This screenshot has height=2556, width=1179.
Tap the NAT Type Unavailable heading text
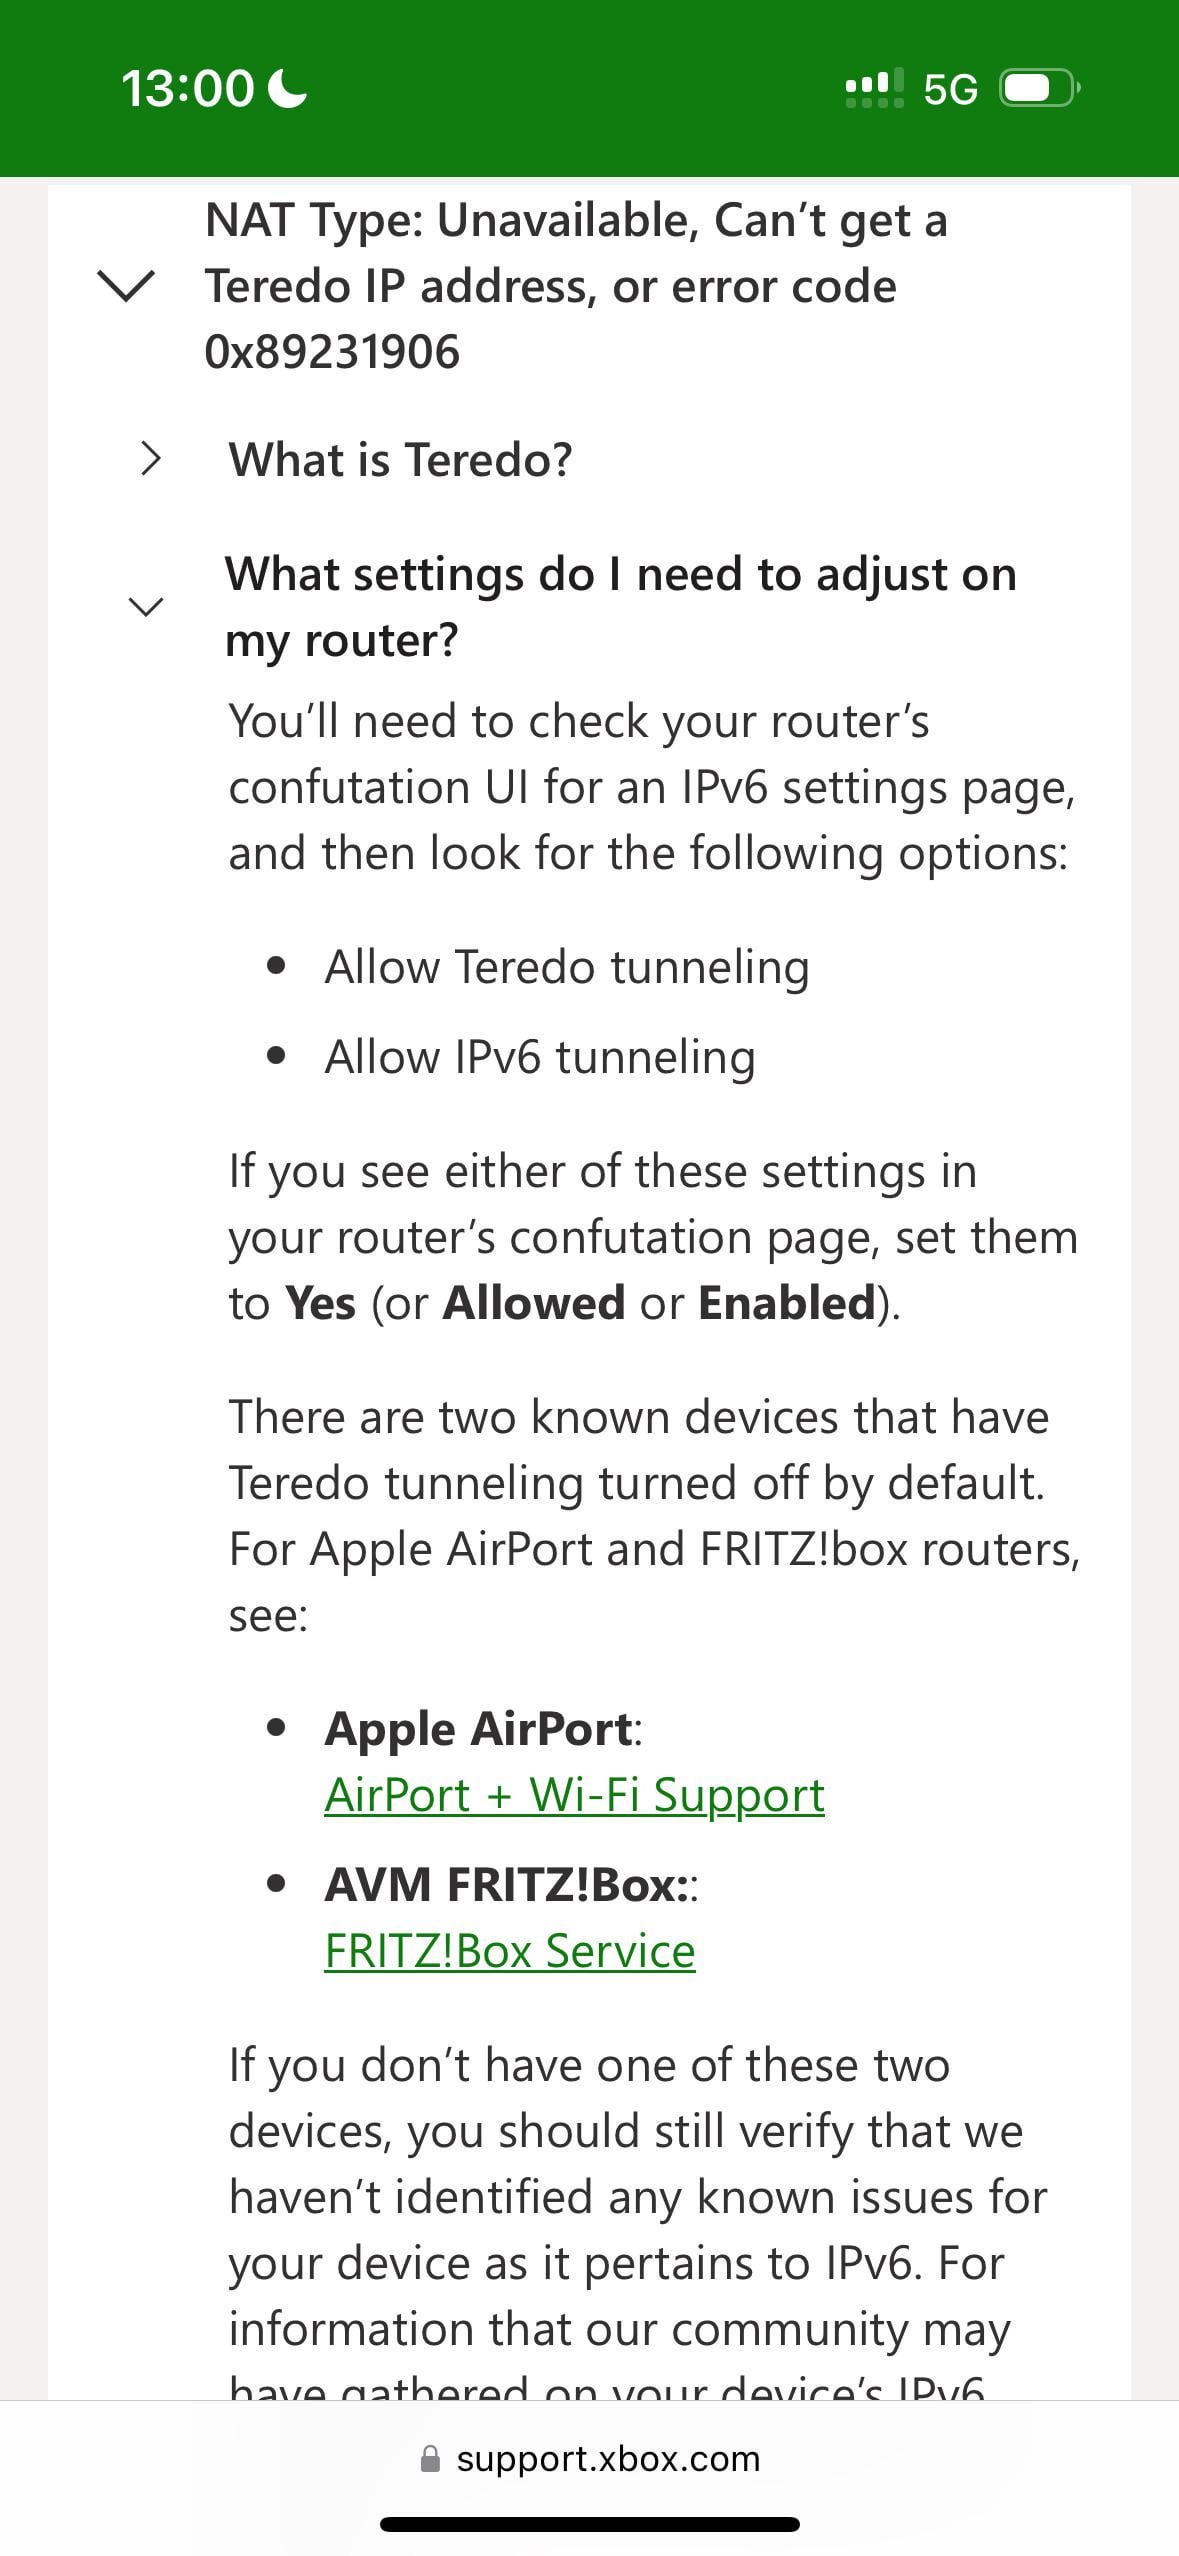point(576,286)
